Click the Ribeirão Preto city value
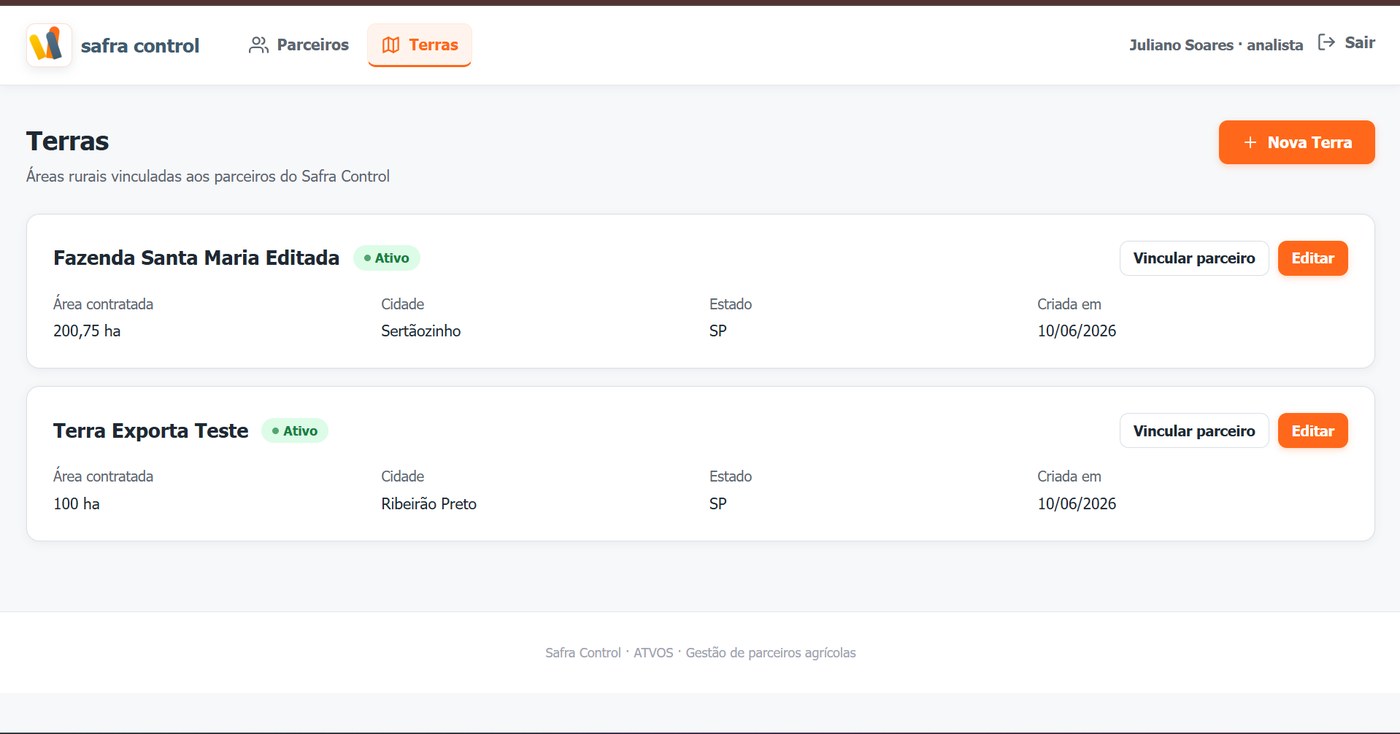Viewport: 1400px width, 734px height. pyautogui.click(x=429, y=504)
